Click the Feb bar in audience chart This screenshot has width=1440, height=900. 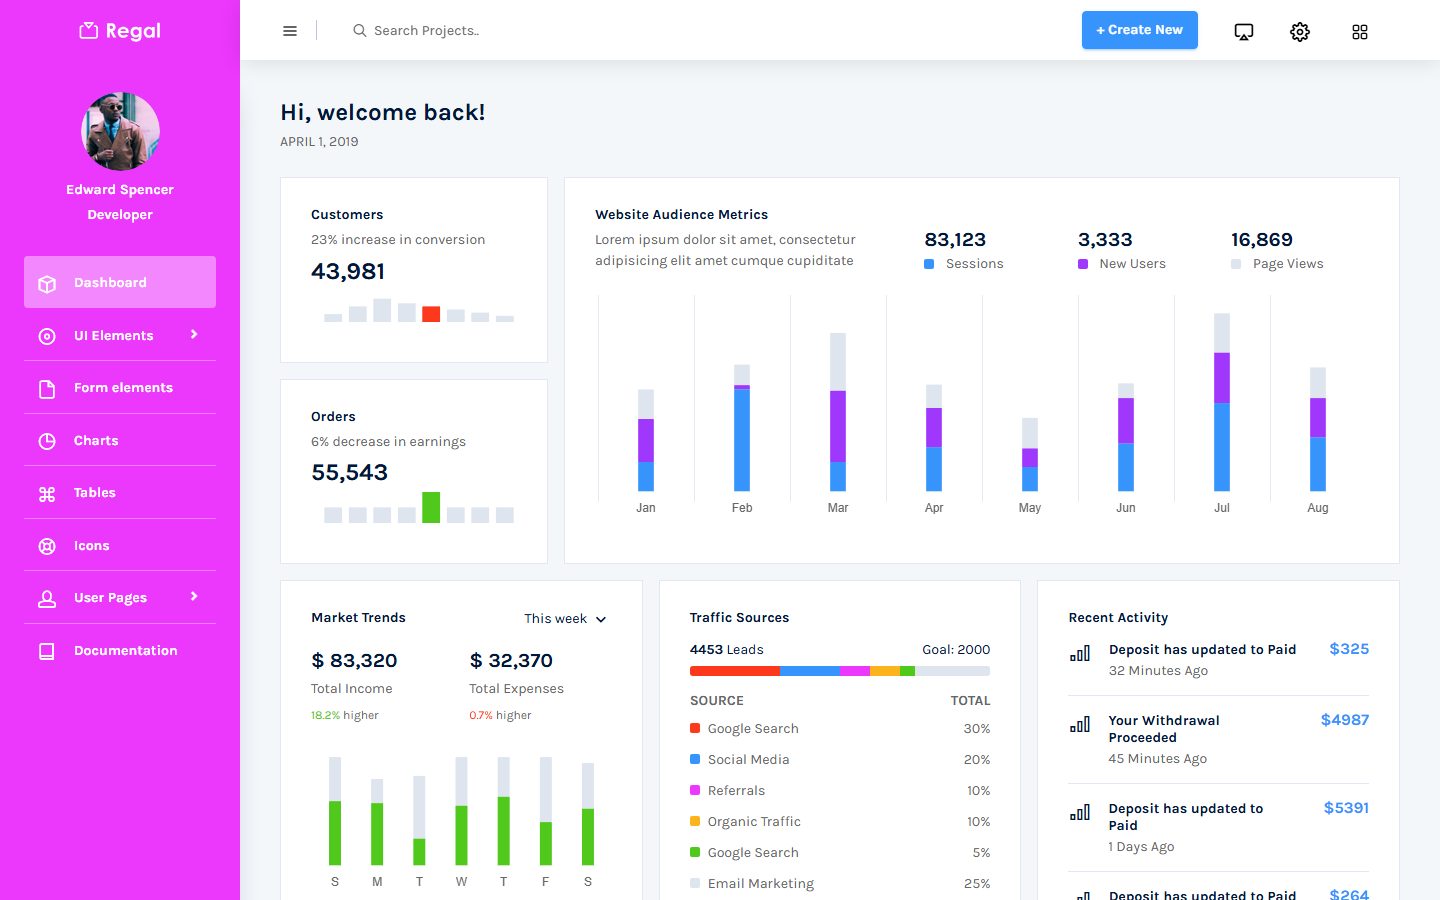click(x=742, y=428)
